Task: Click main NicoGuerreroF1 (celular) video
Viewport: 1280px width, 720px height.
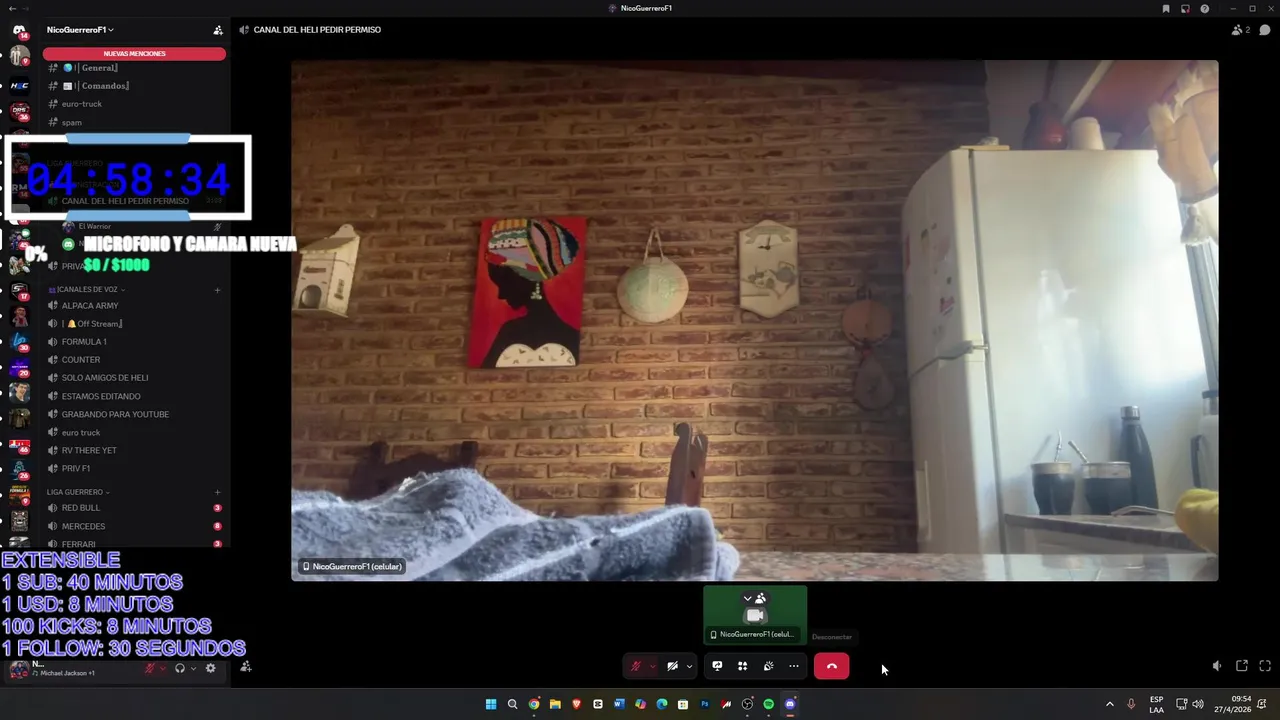Action: point(755,320)
